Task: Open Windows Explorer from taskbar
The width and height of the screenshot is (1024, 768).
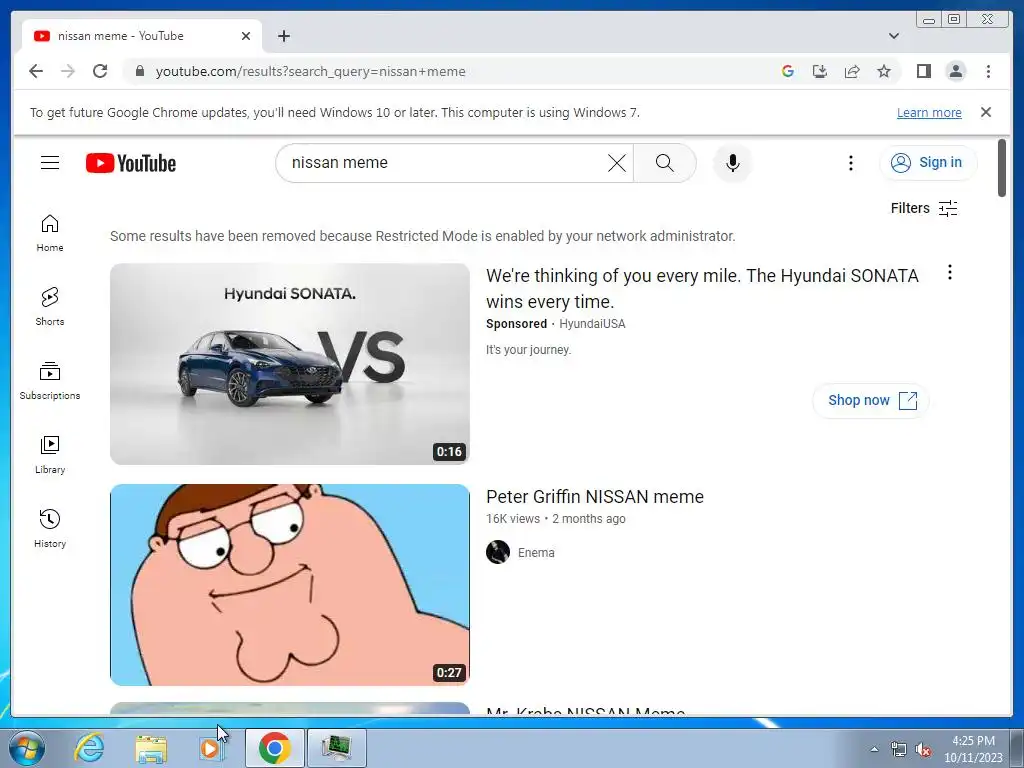Action: coord(151,748)
